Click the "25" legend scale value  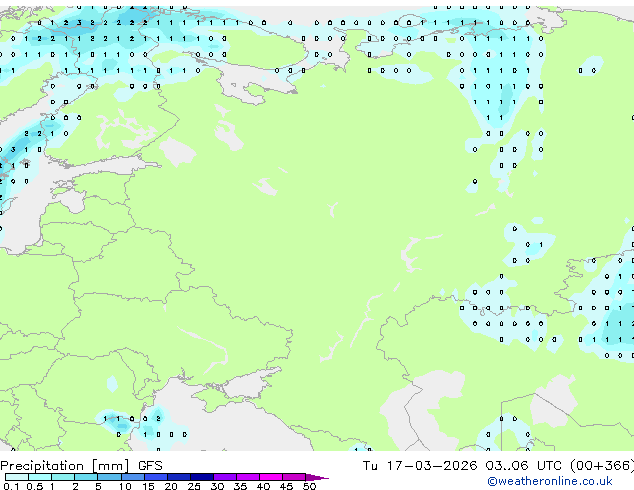click(x=194, y=486)
